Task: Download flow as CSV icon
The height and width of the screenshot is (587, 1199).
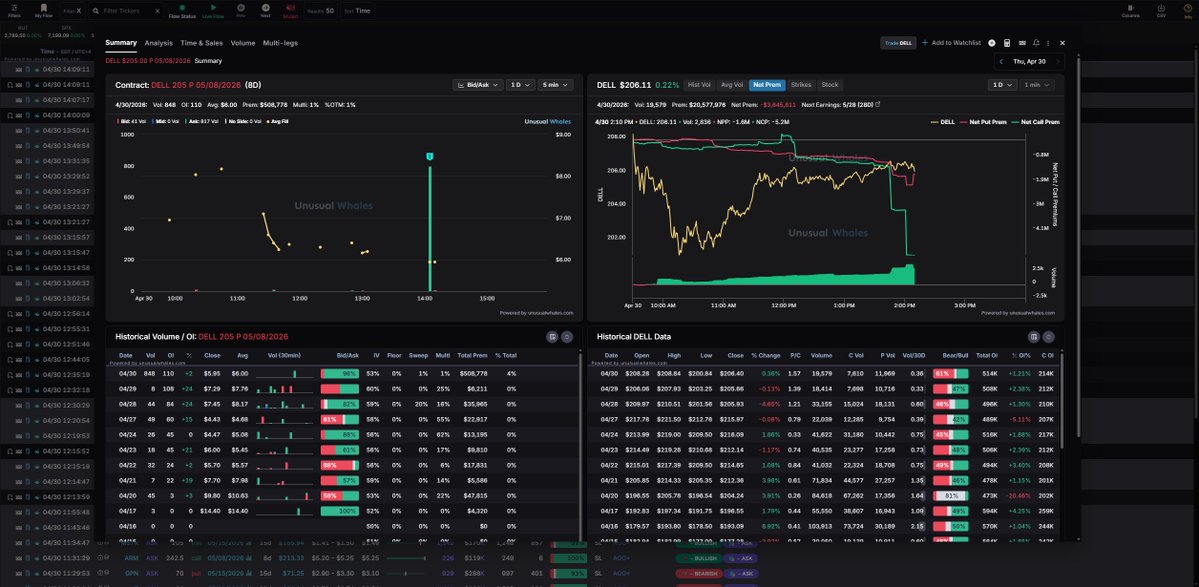Action: tap(1161, 8)
